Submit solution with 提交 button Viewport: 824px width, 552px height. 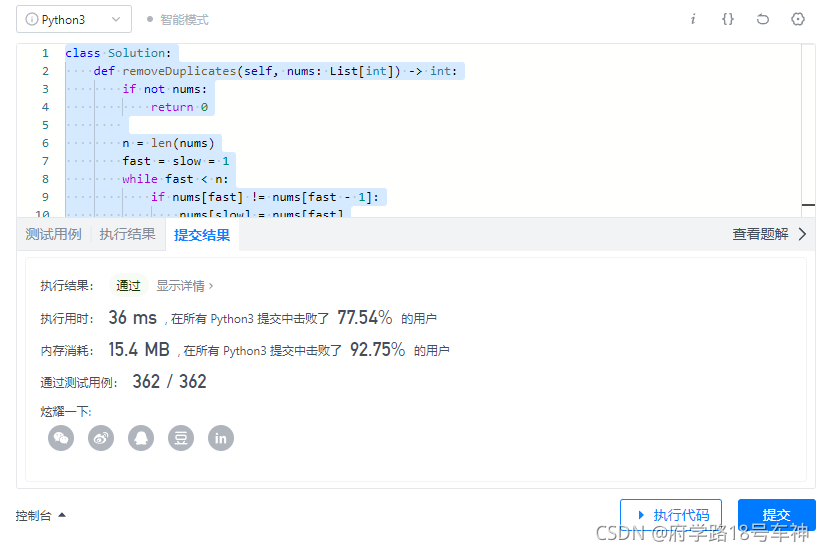pos(777,515)
